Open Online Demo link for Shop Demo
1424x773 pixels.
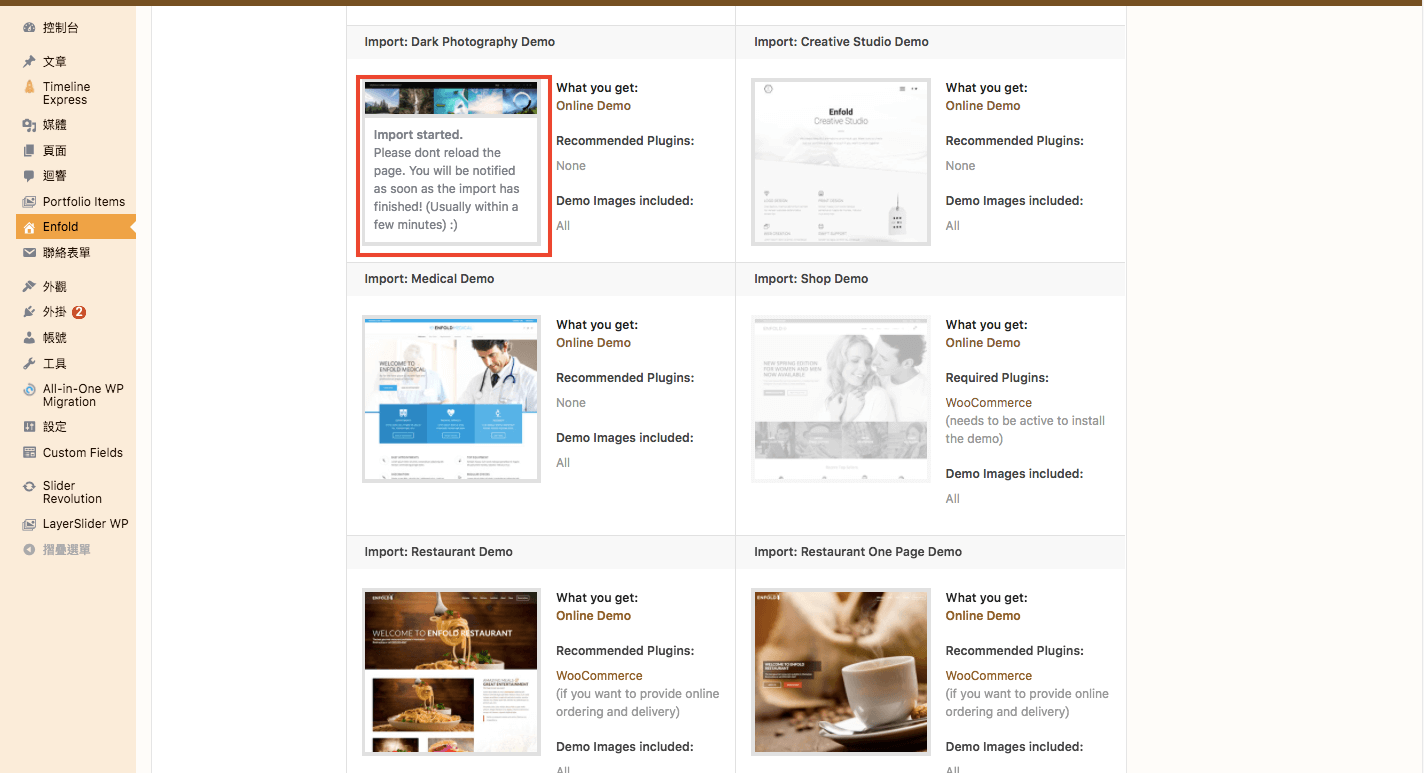[x=983, y=343]
